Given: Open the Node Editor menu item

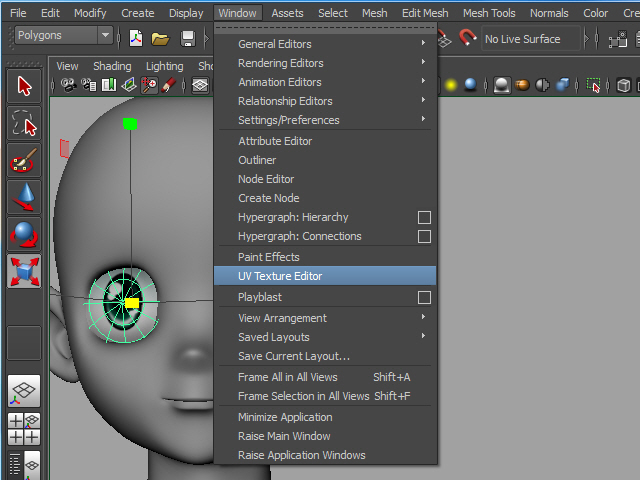Looking at the screenshot, I should 325,179.
